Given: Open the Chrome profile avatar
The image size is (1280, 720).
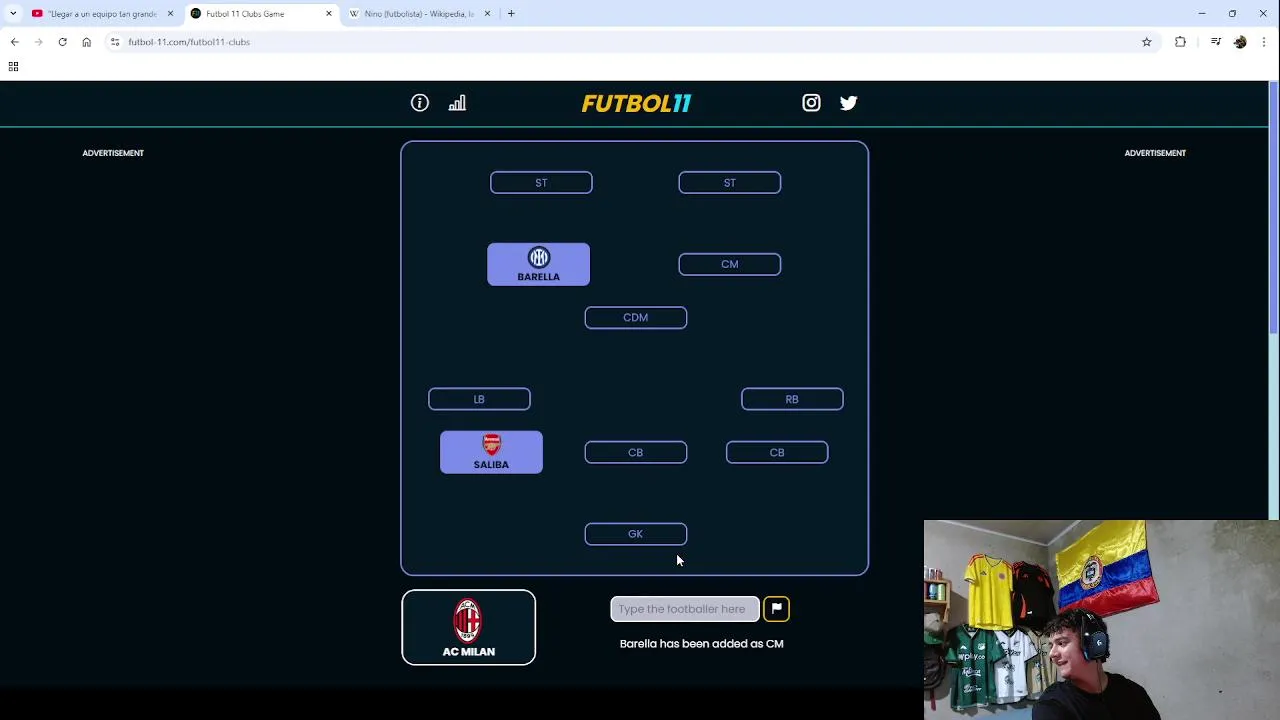Looking at the screenshot, I should [x=1240, y=42].
